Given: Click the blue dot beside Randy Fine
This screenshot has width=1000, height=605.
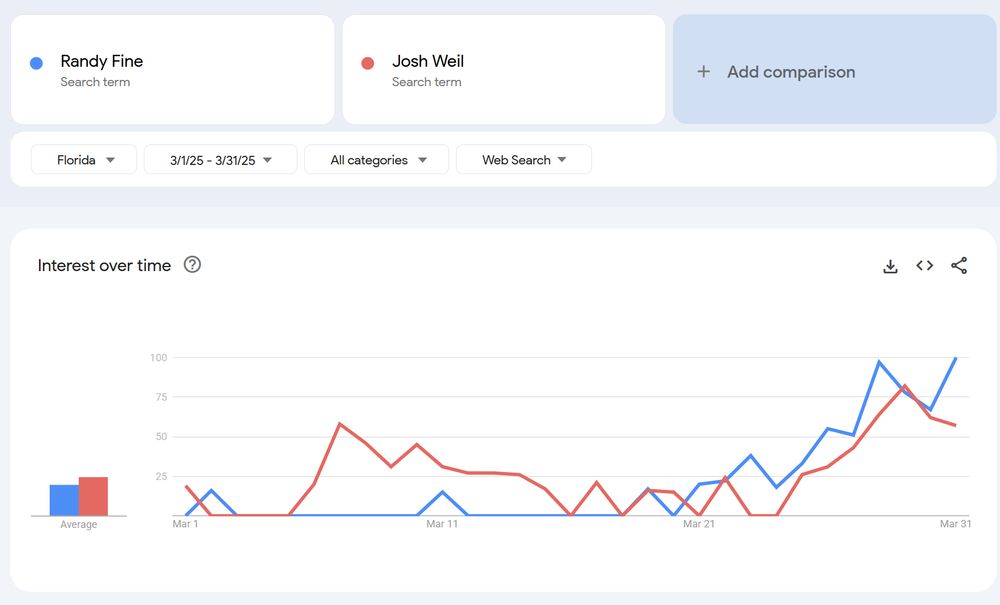Looking at the screenshot, I should (37, 63).
